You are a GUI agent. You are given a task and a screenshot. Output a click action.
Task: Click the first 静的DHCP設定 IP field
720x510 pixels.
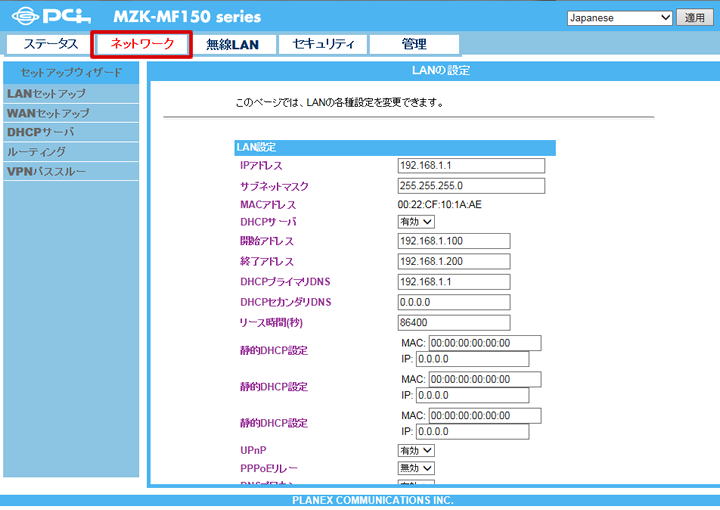(x=472, y=359)
